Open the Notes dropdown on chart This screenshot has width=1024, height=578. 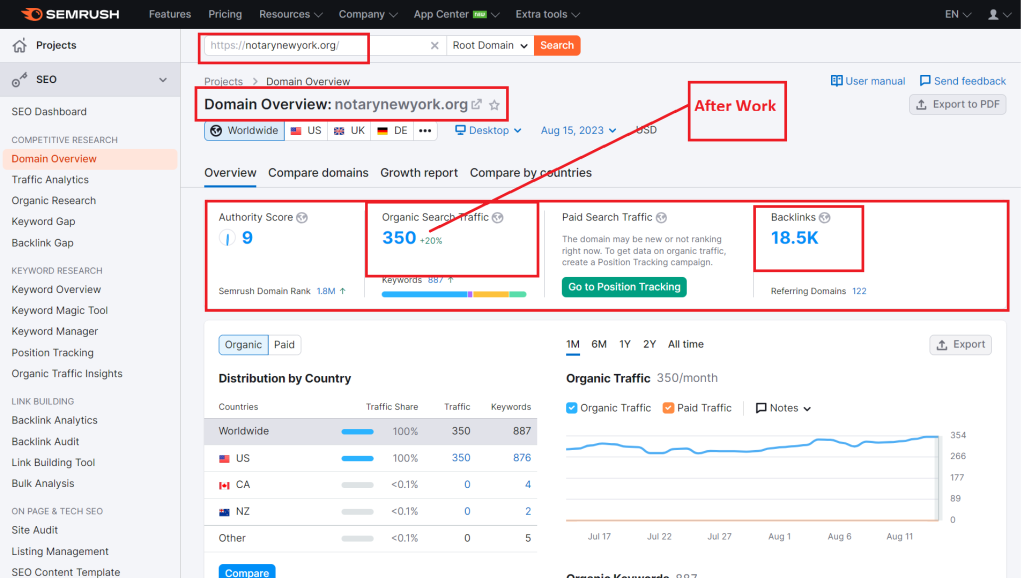click(x=783, y=408)
